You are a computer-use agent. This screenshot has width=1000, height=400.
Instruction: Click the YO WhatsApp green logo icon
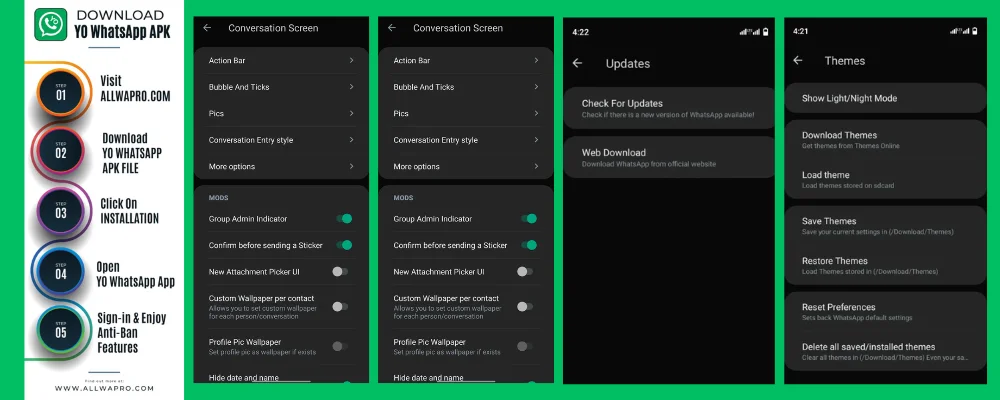[50, 24]
